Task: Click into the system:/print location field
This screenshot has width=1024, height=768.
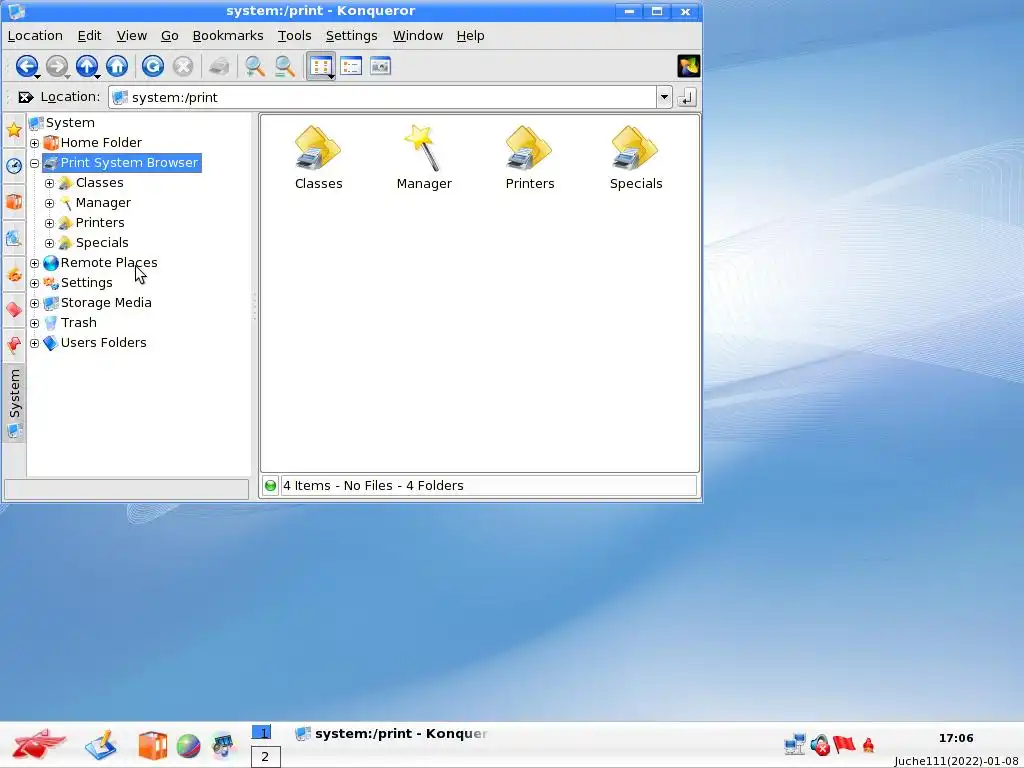Action: click(x=383, y=97)
